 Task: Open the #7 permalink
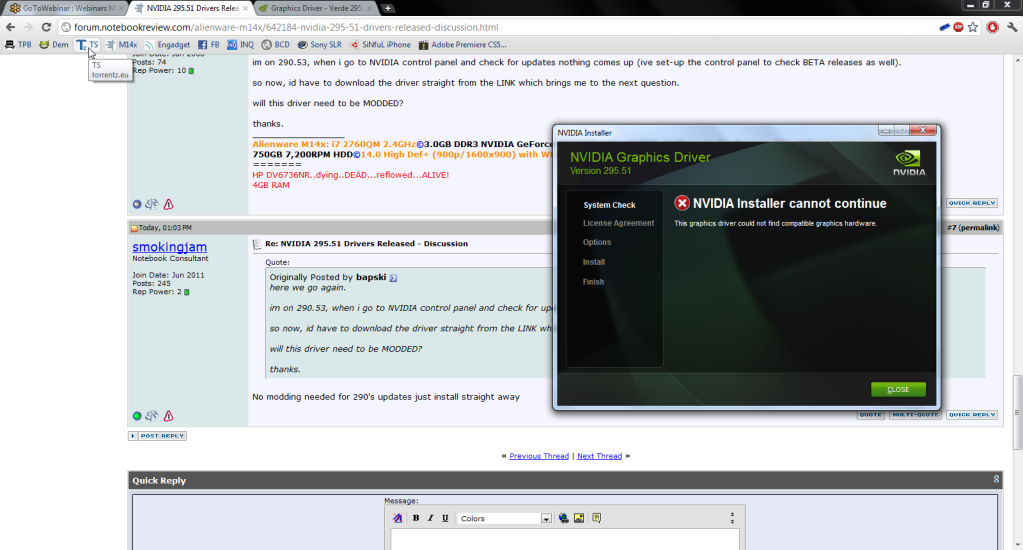click(973, 228)
